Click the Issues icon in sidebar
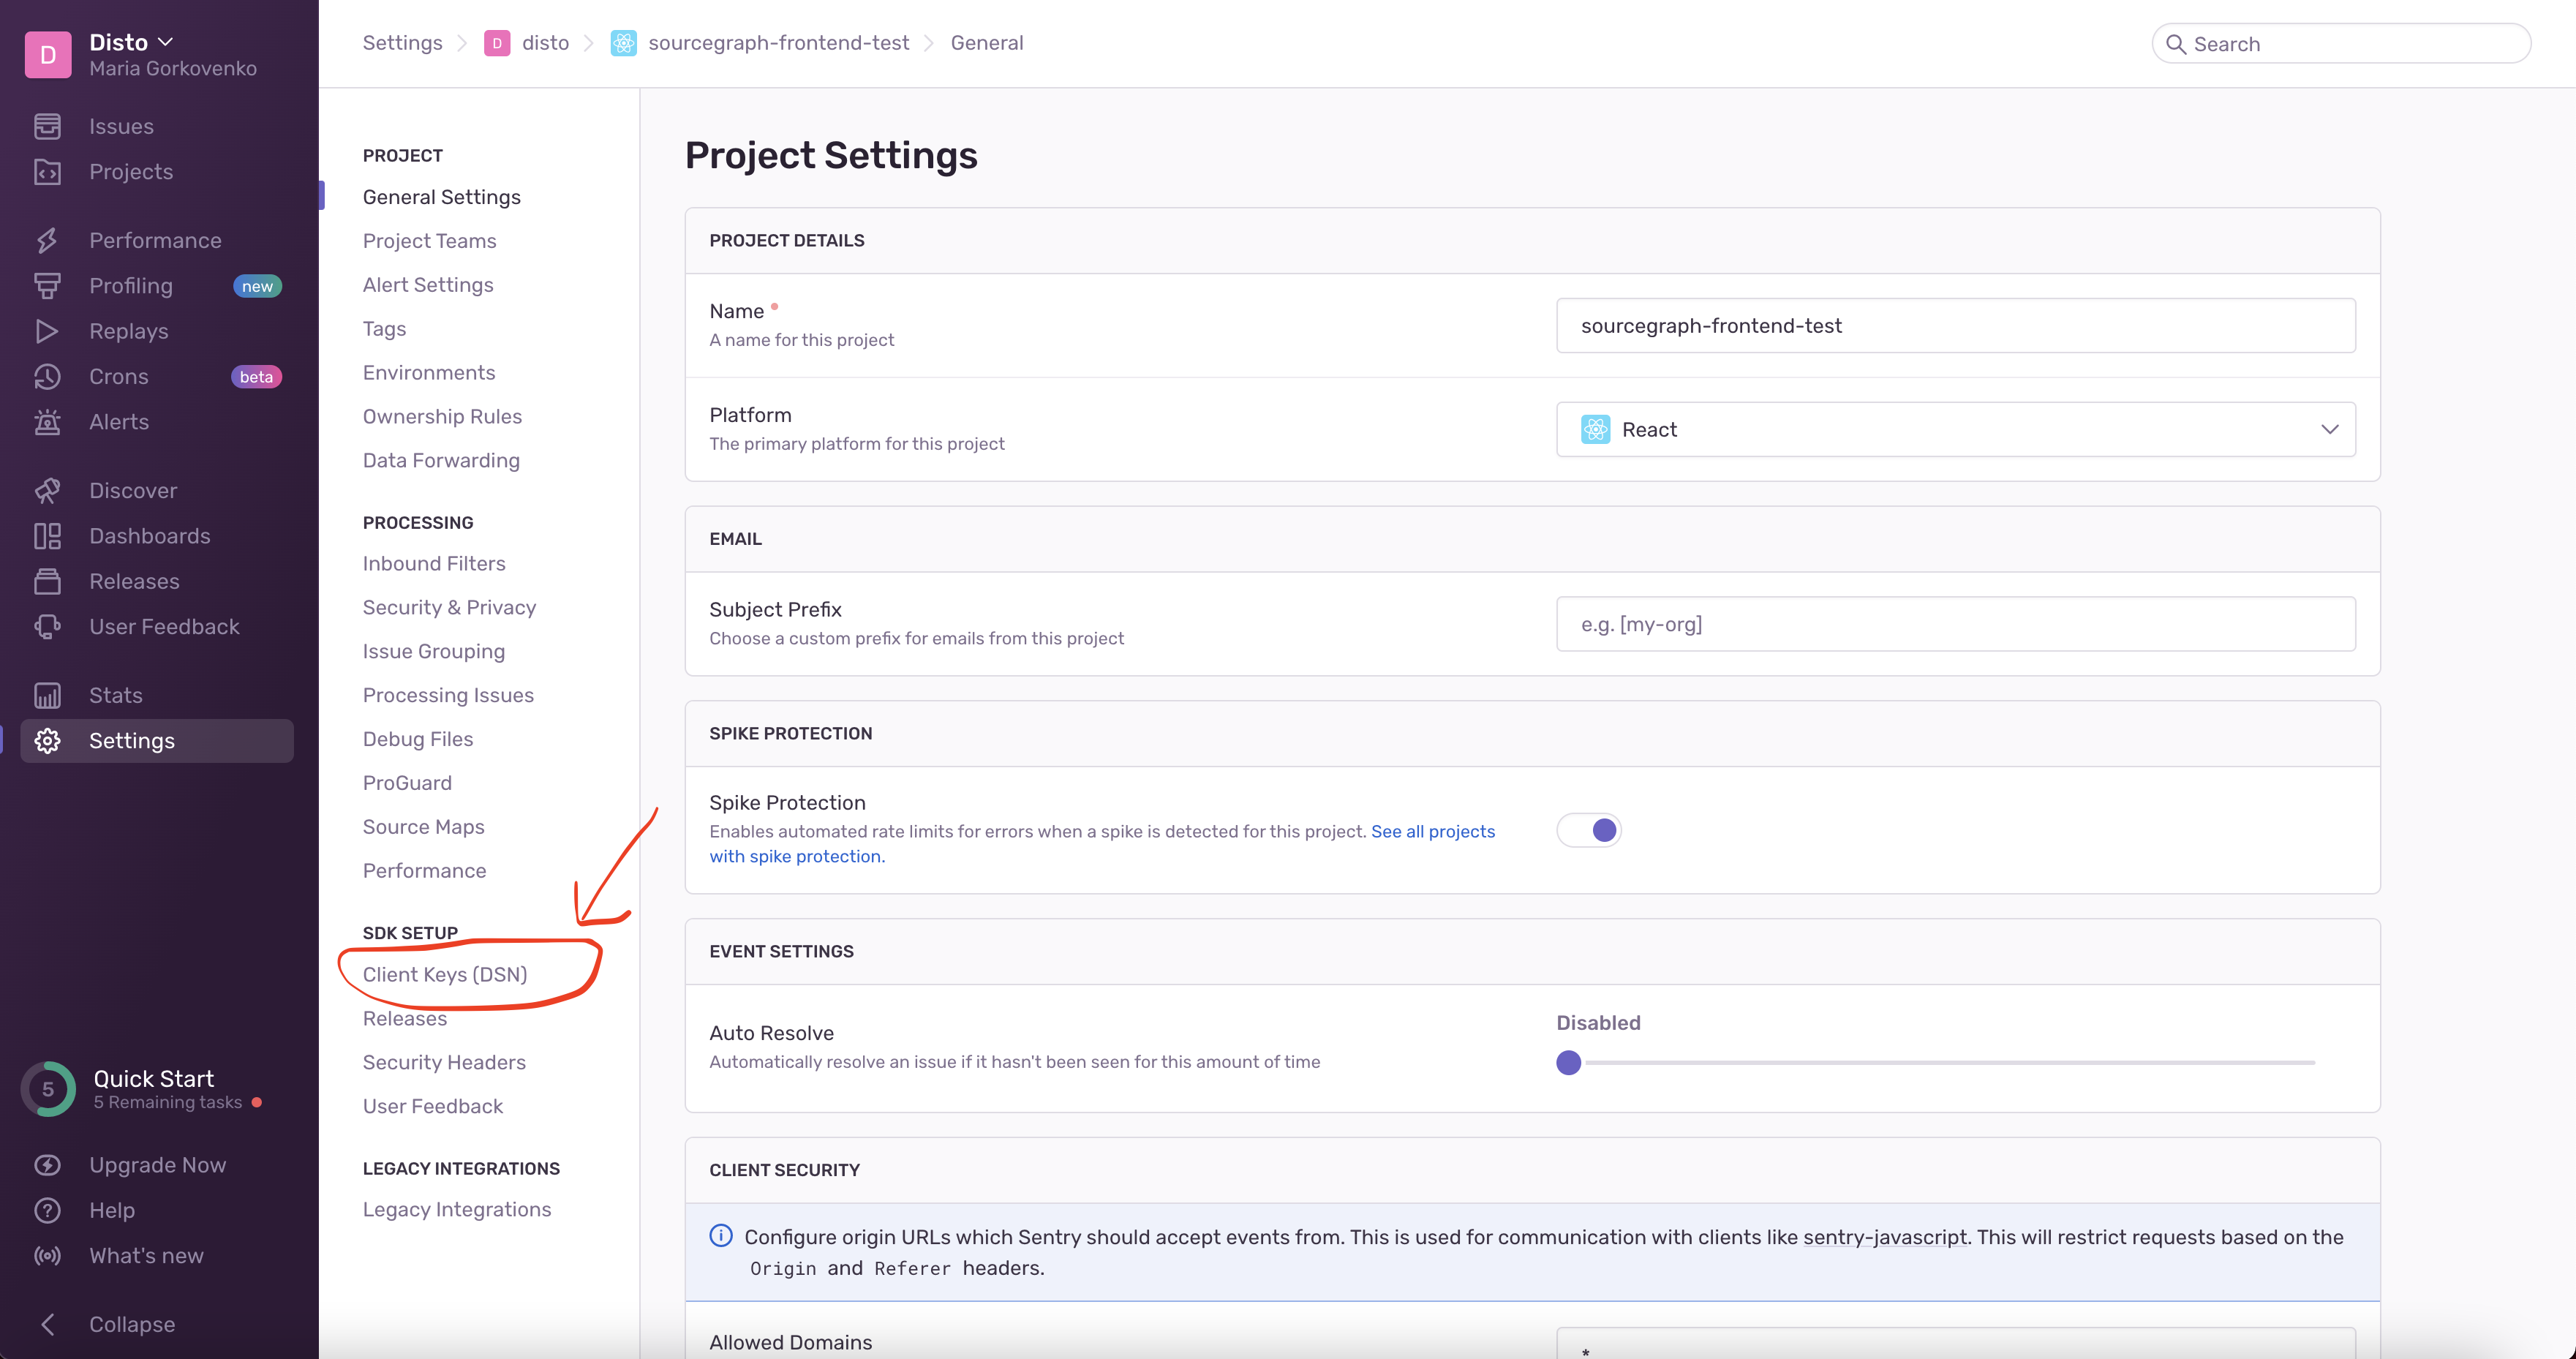 pyautogui.click(x=47, y=126)
